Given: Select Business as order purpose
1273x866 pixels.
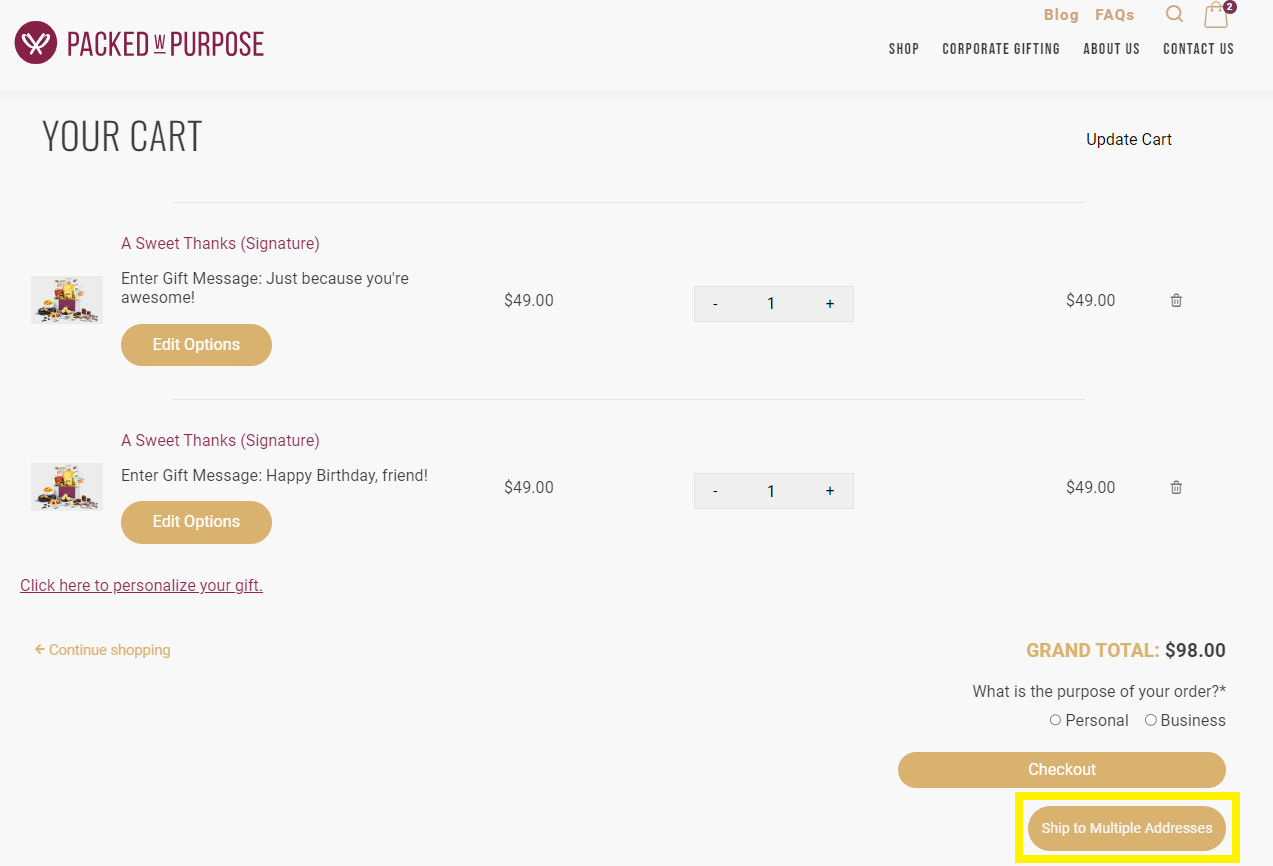Looking at the screenshot, I should coord(1150,719).
